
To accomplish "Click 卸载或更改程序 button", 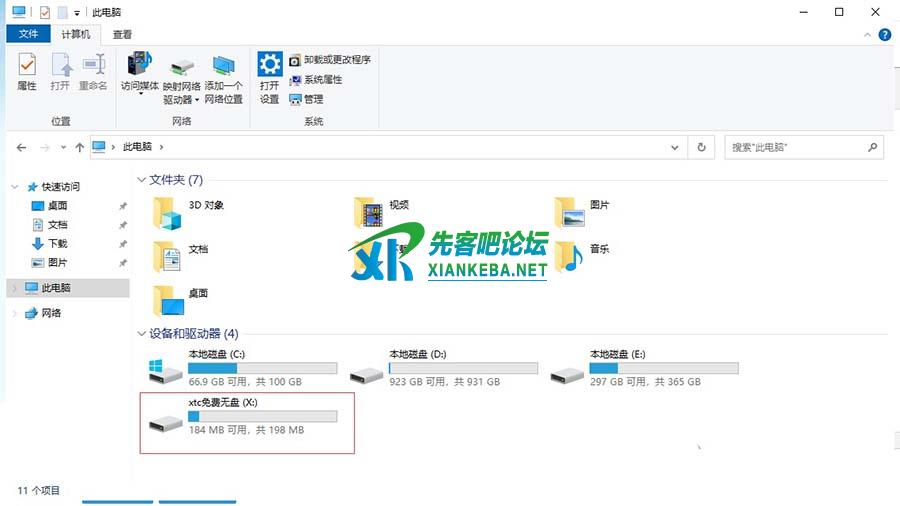I will (330, 60).
